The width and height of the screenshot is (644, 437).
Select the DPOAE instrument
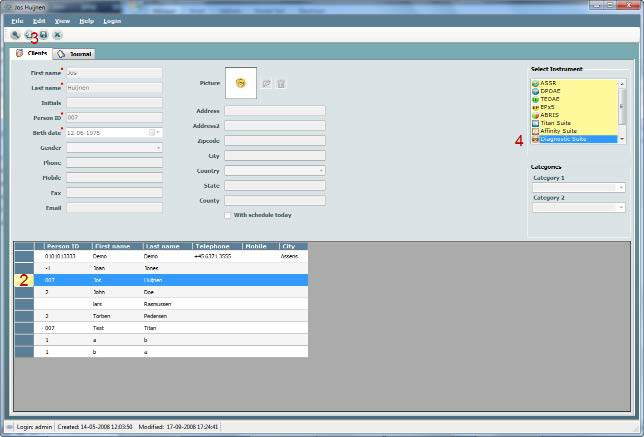click(x=574, y=91)
